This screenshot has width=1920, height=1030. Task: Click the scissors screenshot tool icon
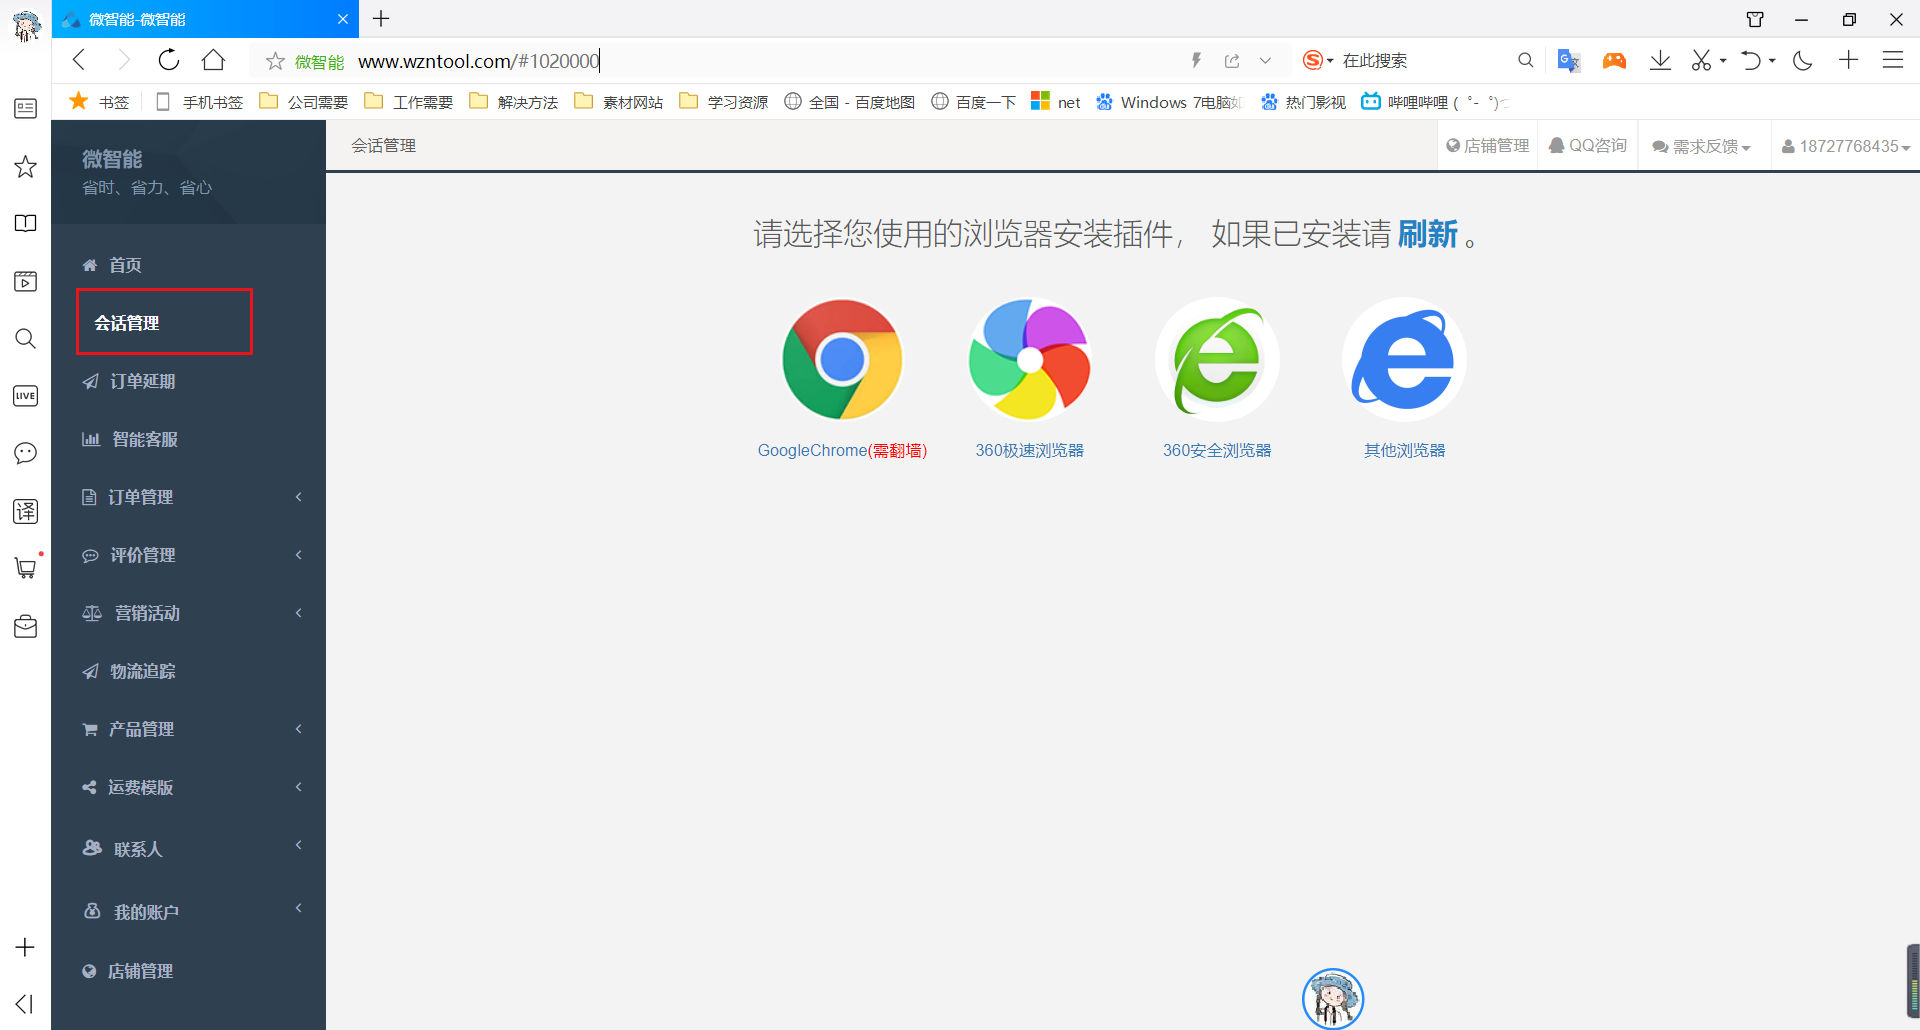click(x=1702, y=60)
